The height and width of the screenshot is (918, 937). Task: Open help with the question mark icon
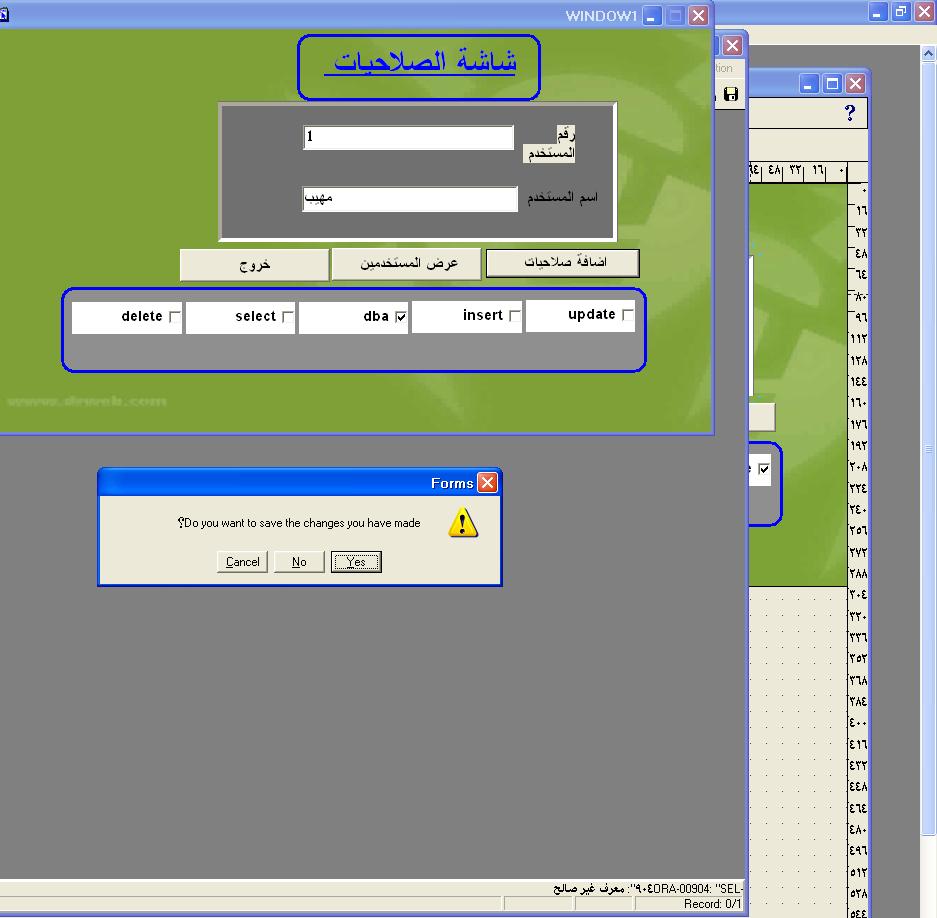pos(850,113)
